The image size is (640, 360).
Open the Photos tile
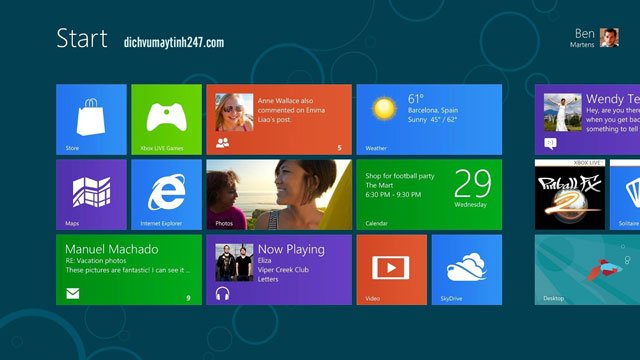[x=279, y=194]
